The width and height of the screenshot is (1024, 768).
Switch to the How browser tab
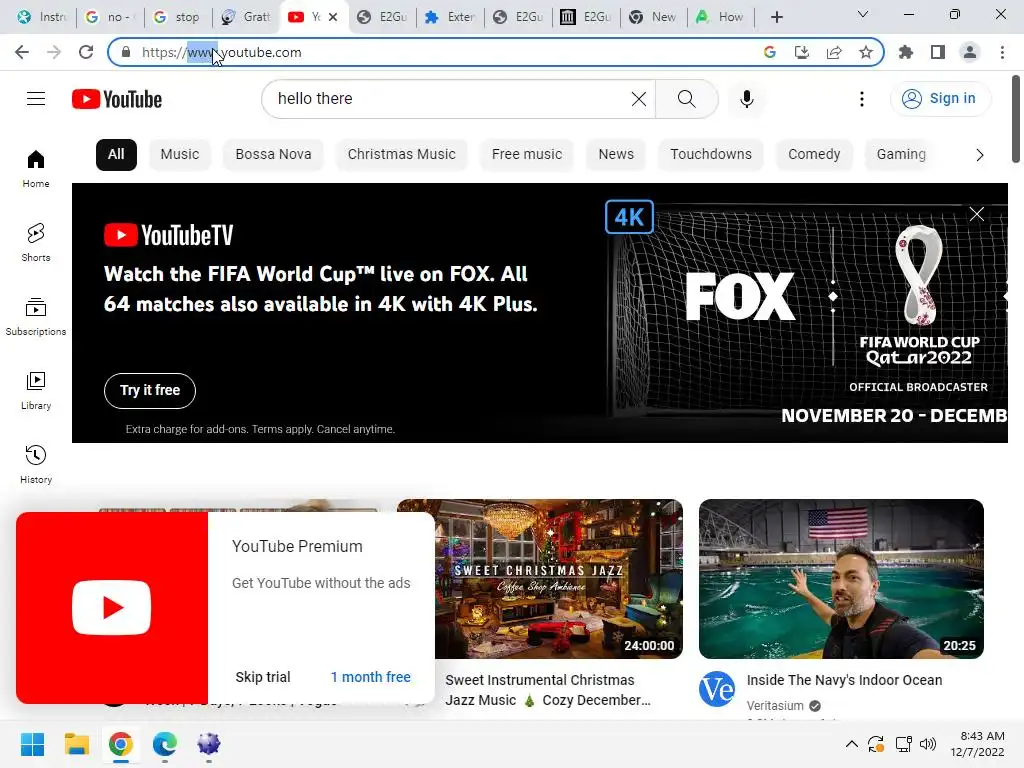[720, 17]
